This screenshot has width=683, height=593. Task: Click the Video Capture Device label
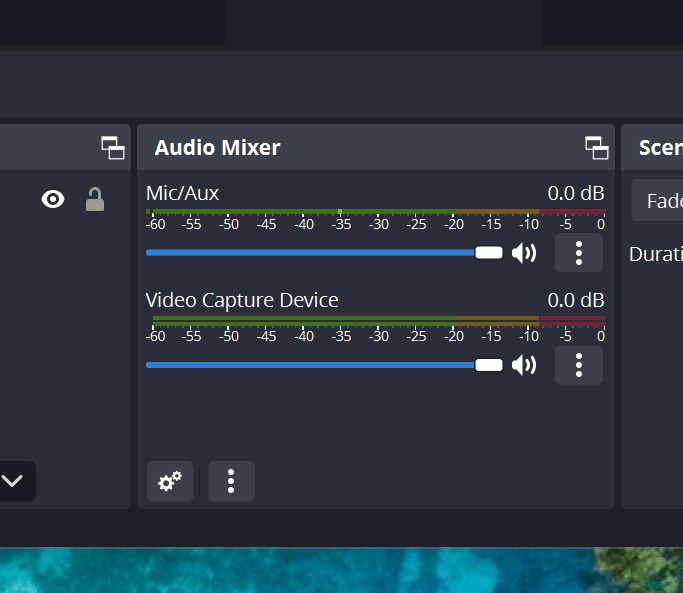[x=242, y=301]
